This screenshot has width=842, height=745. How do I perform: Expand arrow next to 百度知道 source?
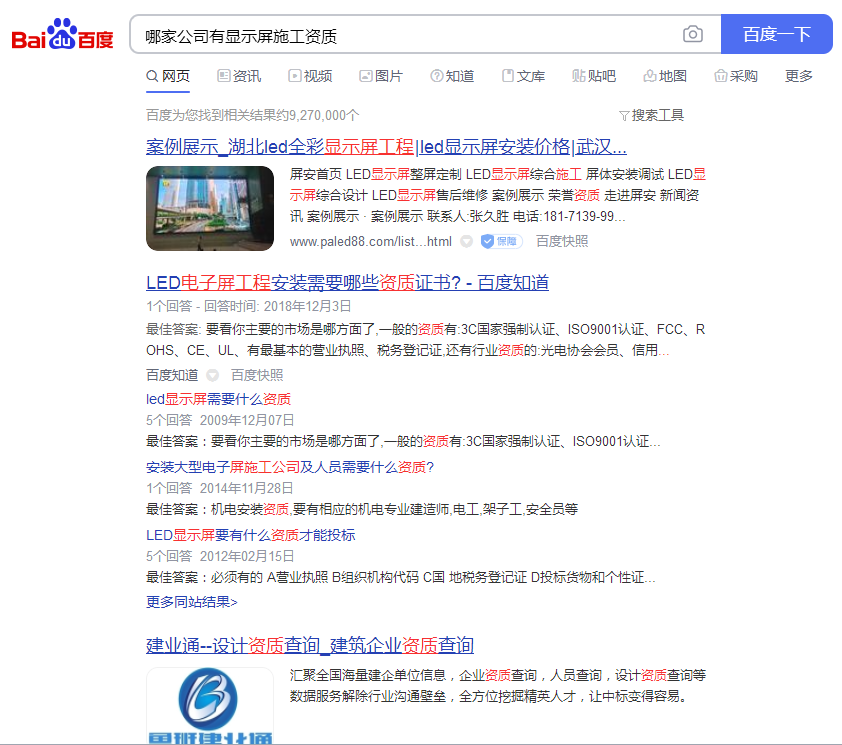coord(213,375)
